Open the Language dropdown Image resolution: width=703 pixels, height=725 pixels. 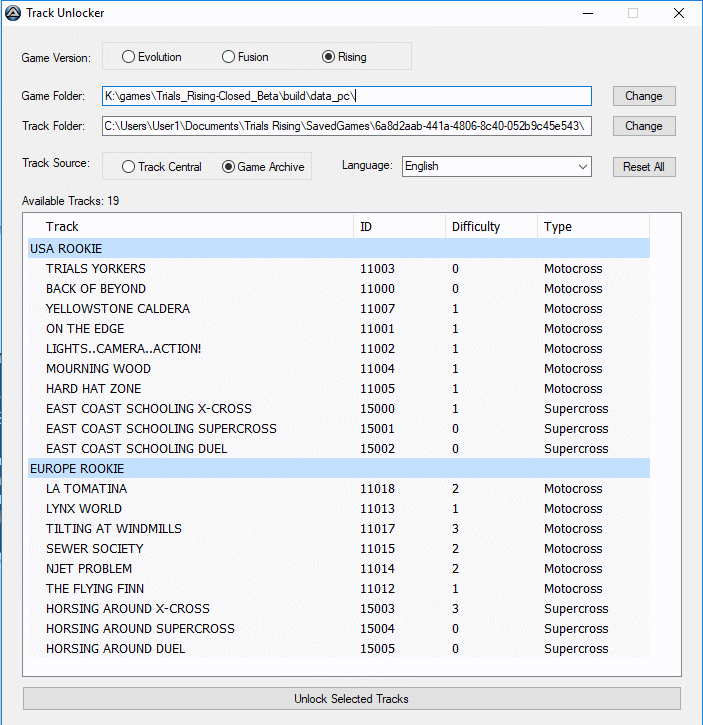pos(496,166)
